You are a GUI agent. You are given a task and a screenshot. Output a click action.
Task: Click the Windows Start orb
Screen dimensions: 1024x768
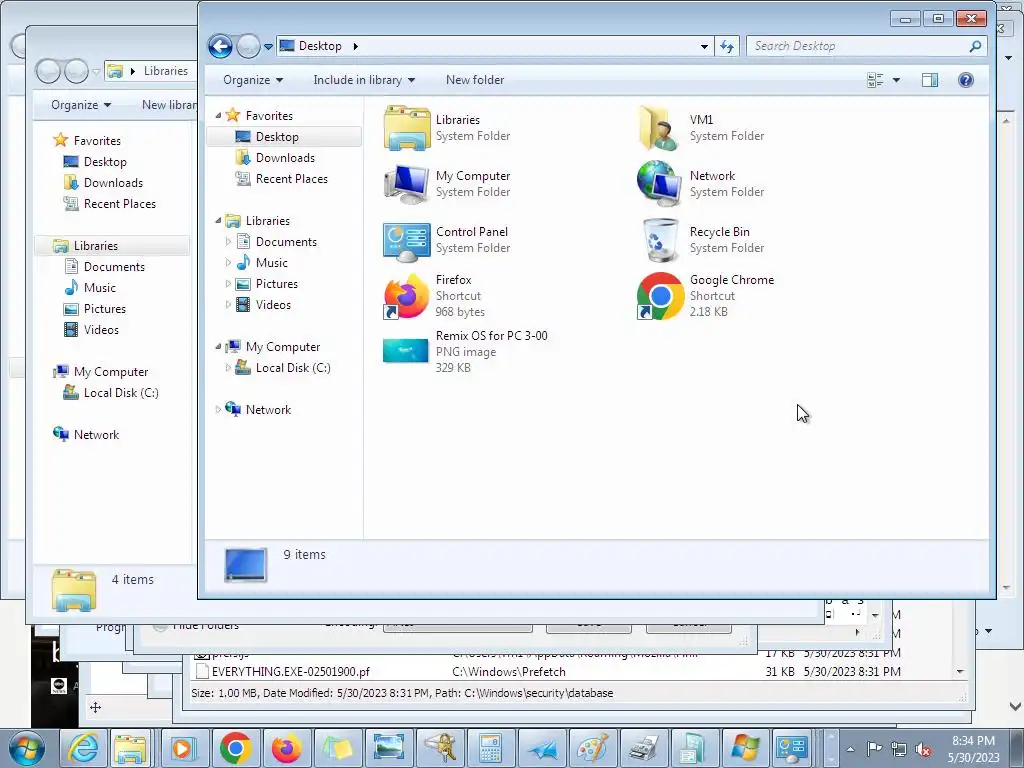coord(27,748)
